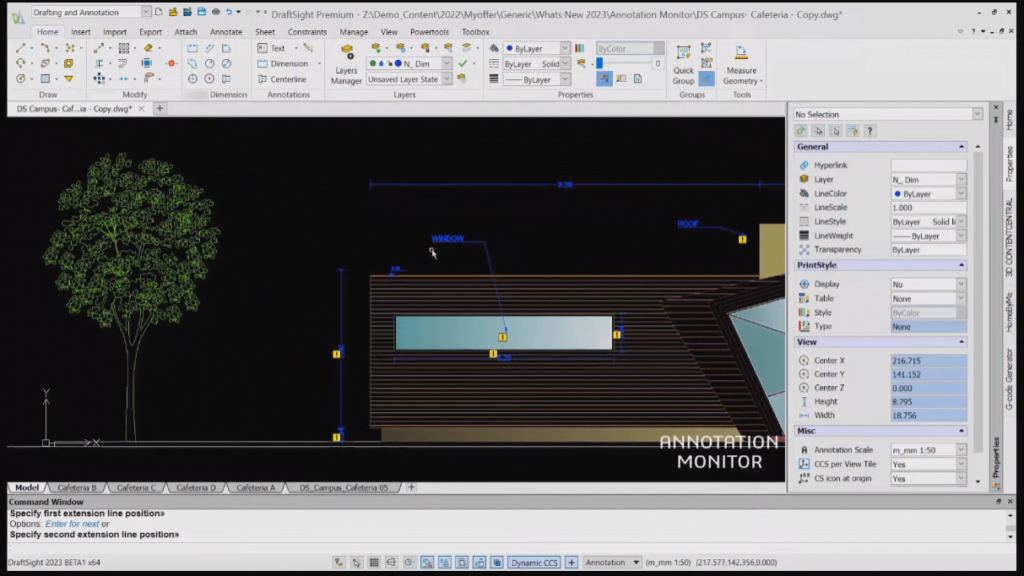This screenshot has width=1024, height=576.
Task: Expand the Unsaved Layer State list
Action: point(446,80)
